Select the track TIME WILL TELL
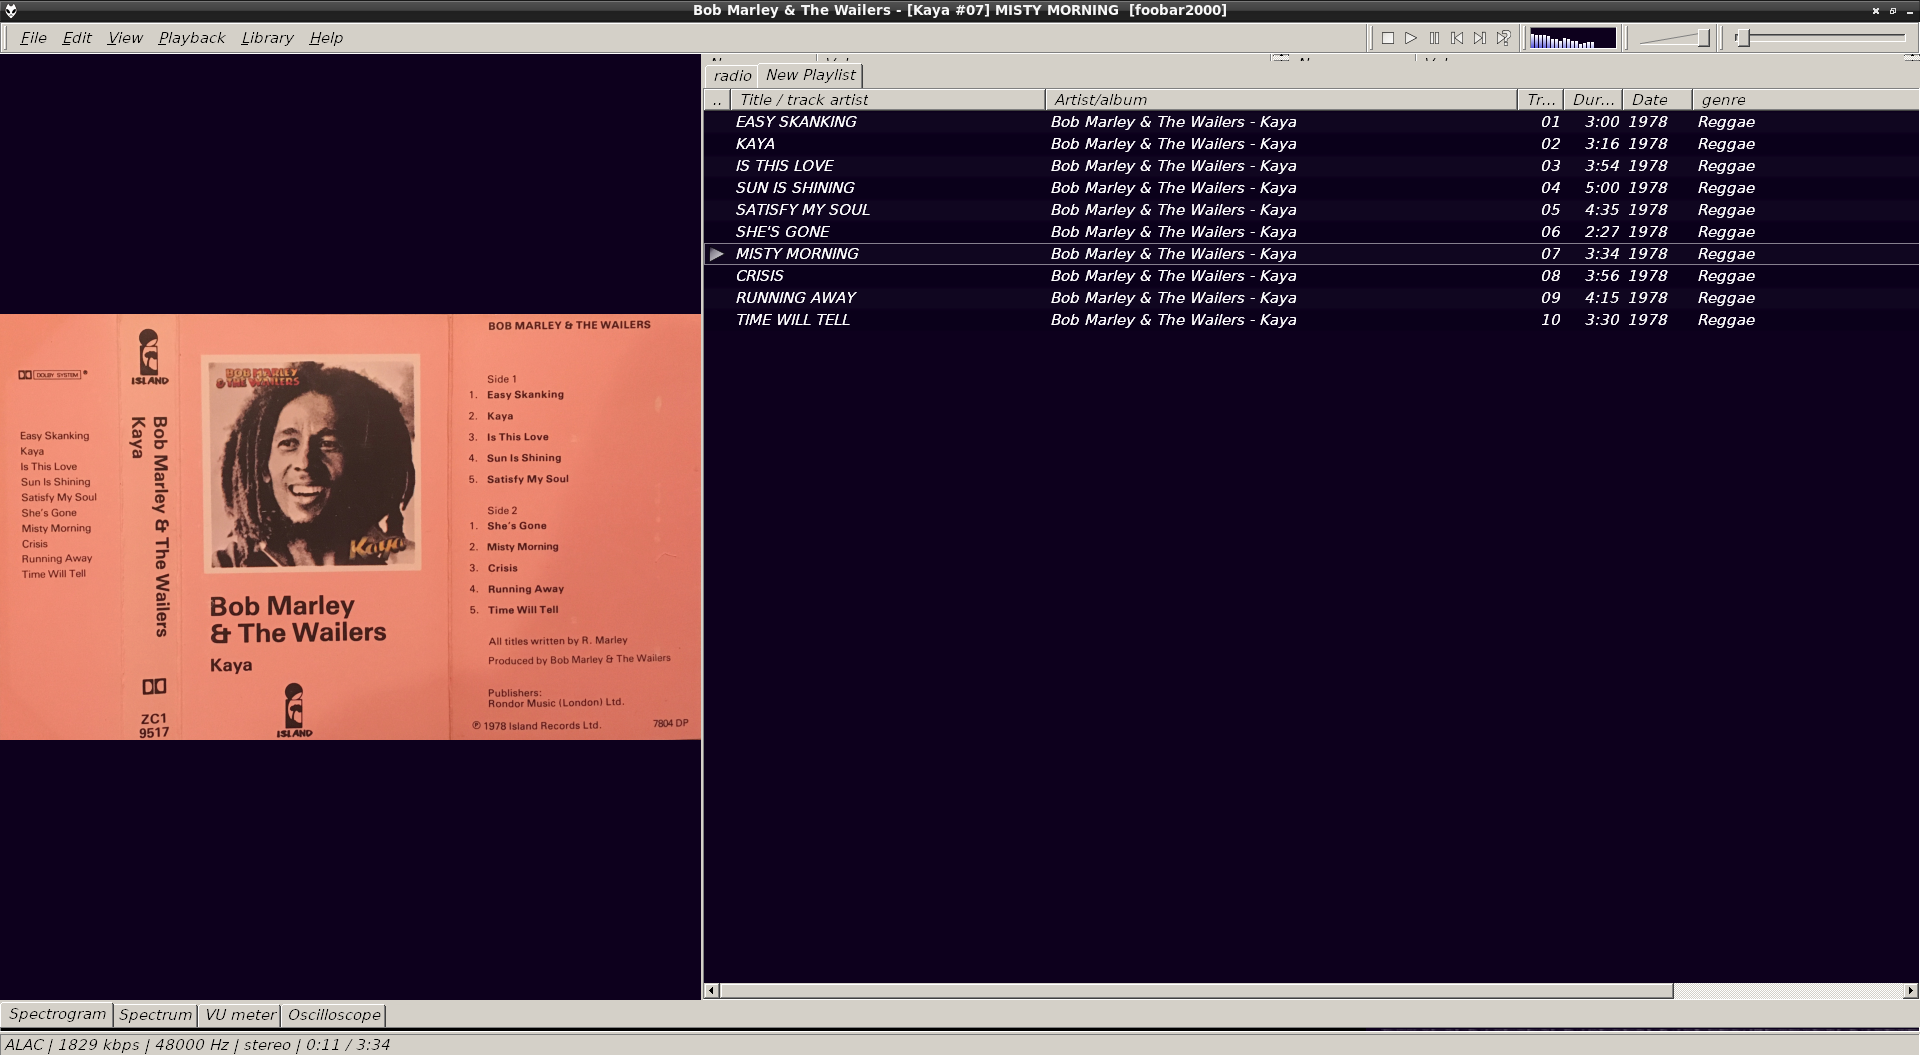 coord(1311,320)
